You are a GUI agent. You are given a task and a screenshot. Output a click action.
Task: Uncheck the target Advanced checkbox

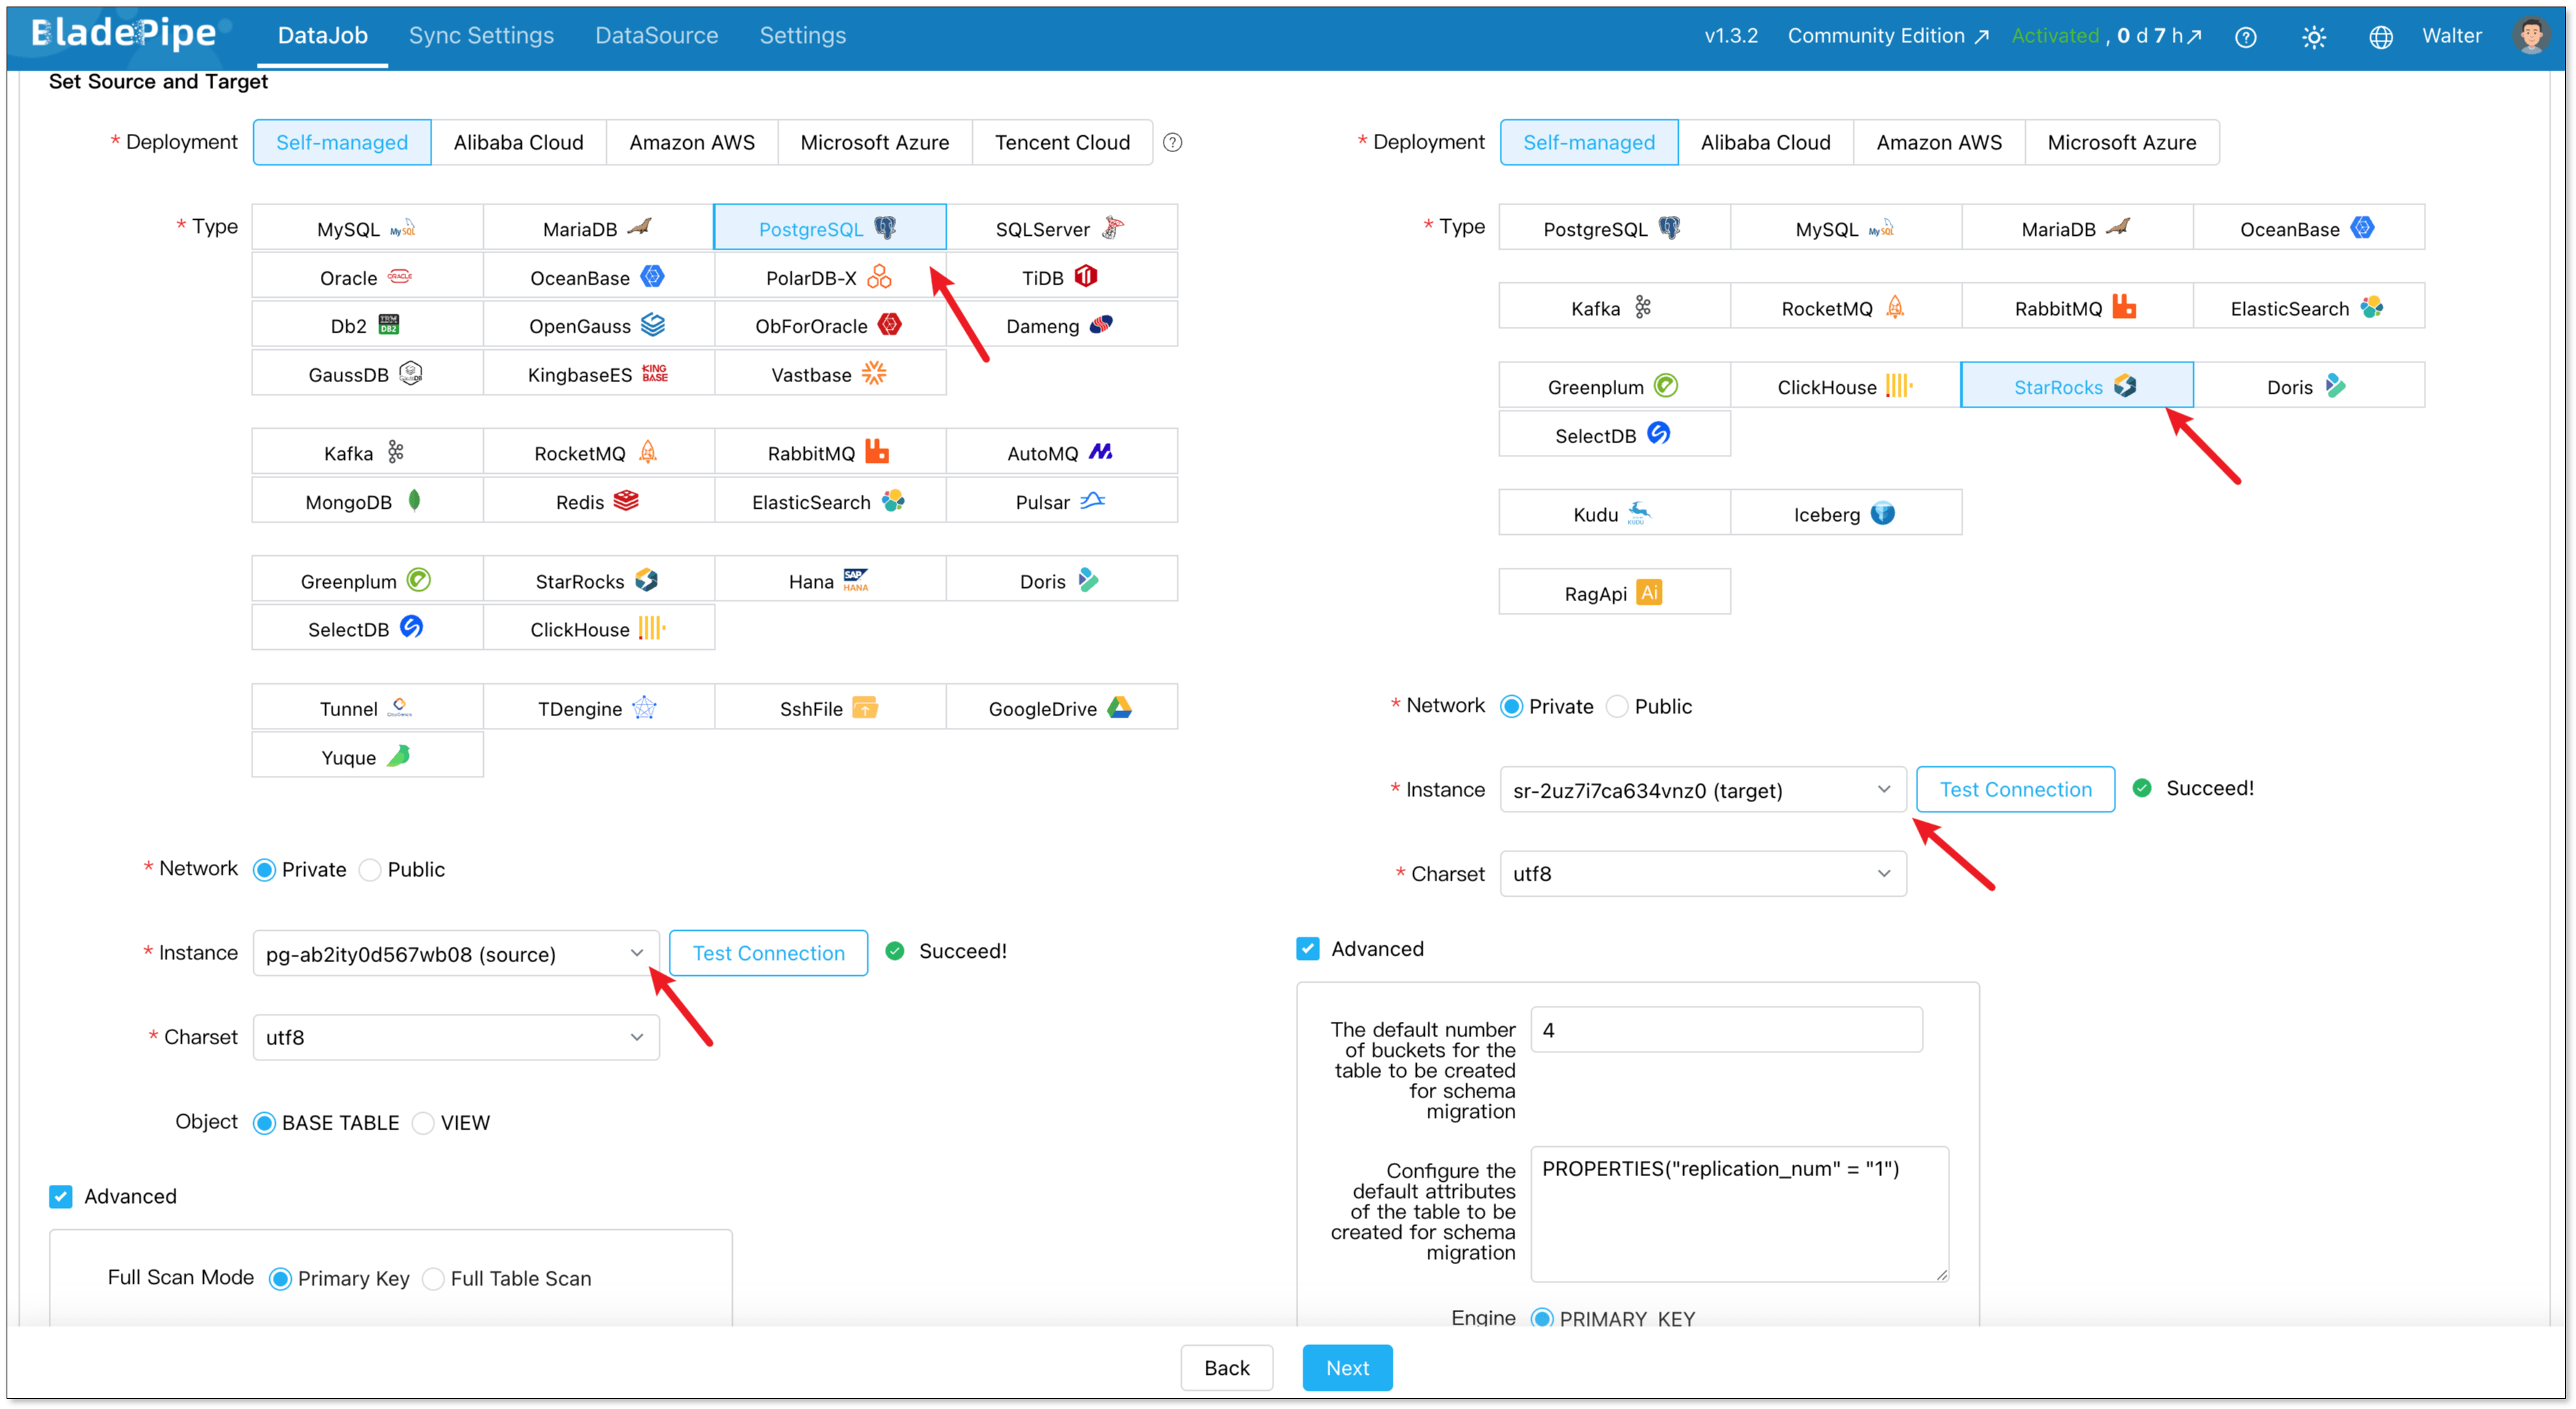[x=1307, y=949]
